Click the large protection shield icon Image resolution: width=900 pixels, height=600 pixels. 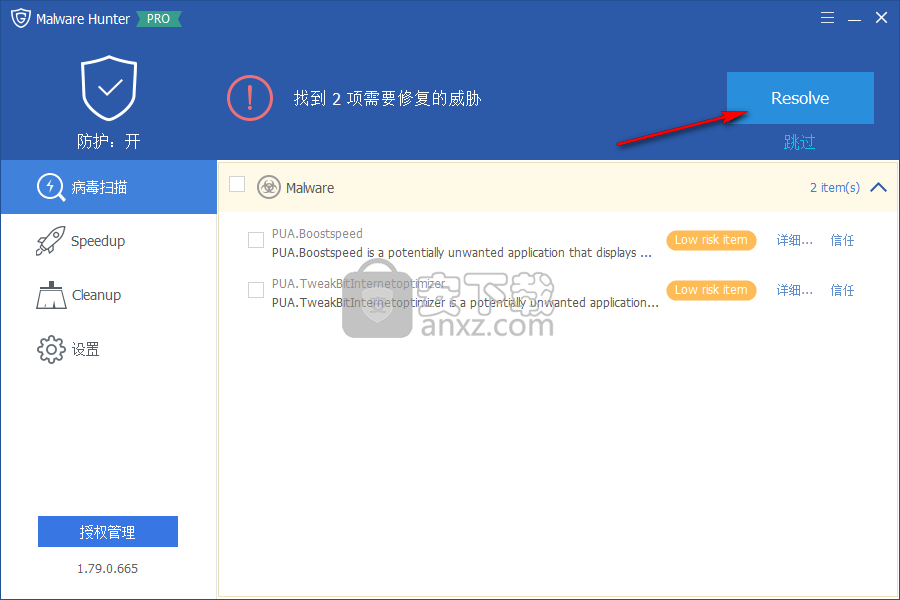[109, 88]
